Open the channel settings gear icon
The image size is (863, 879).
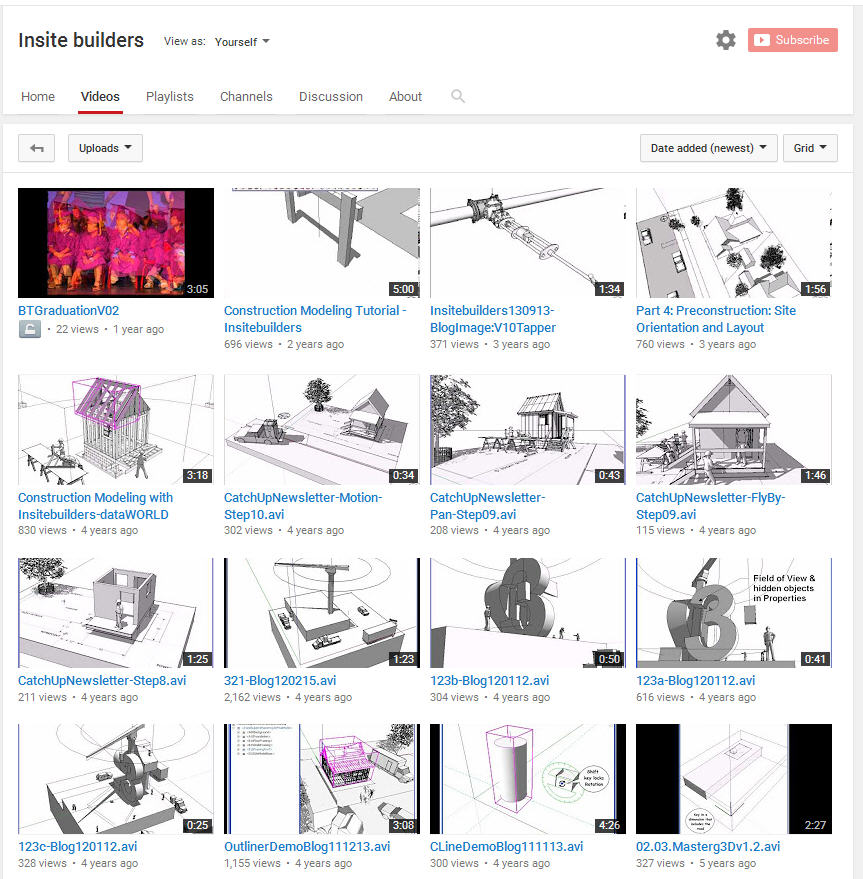pos(726,40)
